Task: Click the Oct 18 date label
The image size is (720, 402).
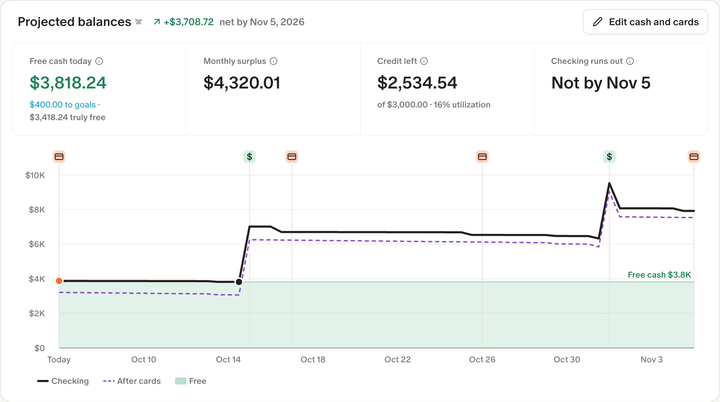Action: pos(313,359)
